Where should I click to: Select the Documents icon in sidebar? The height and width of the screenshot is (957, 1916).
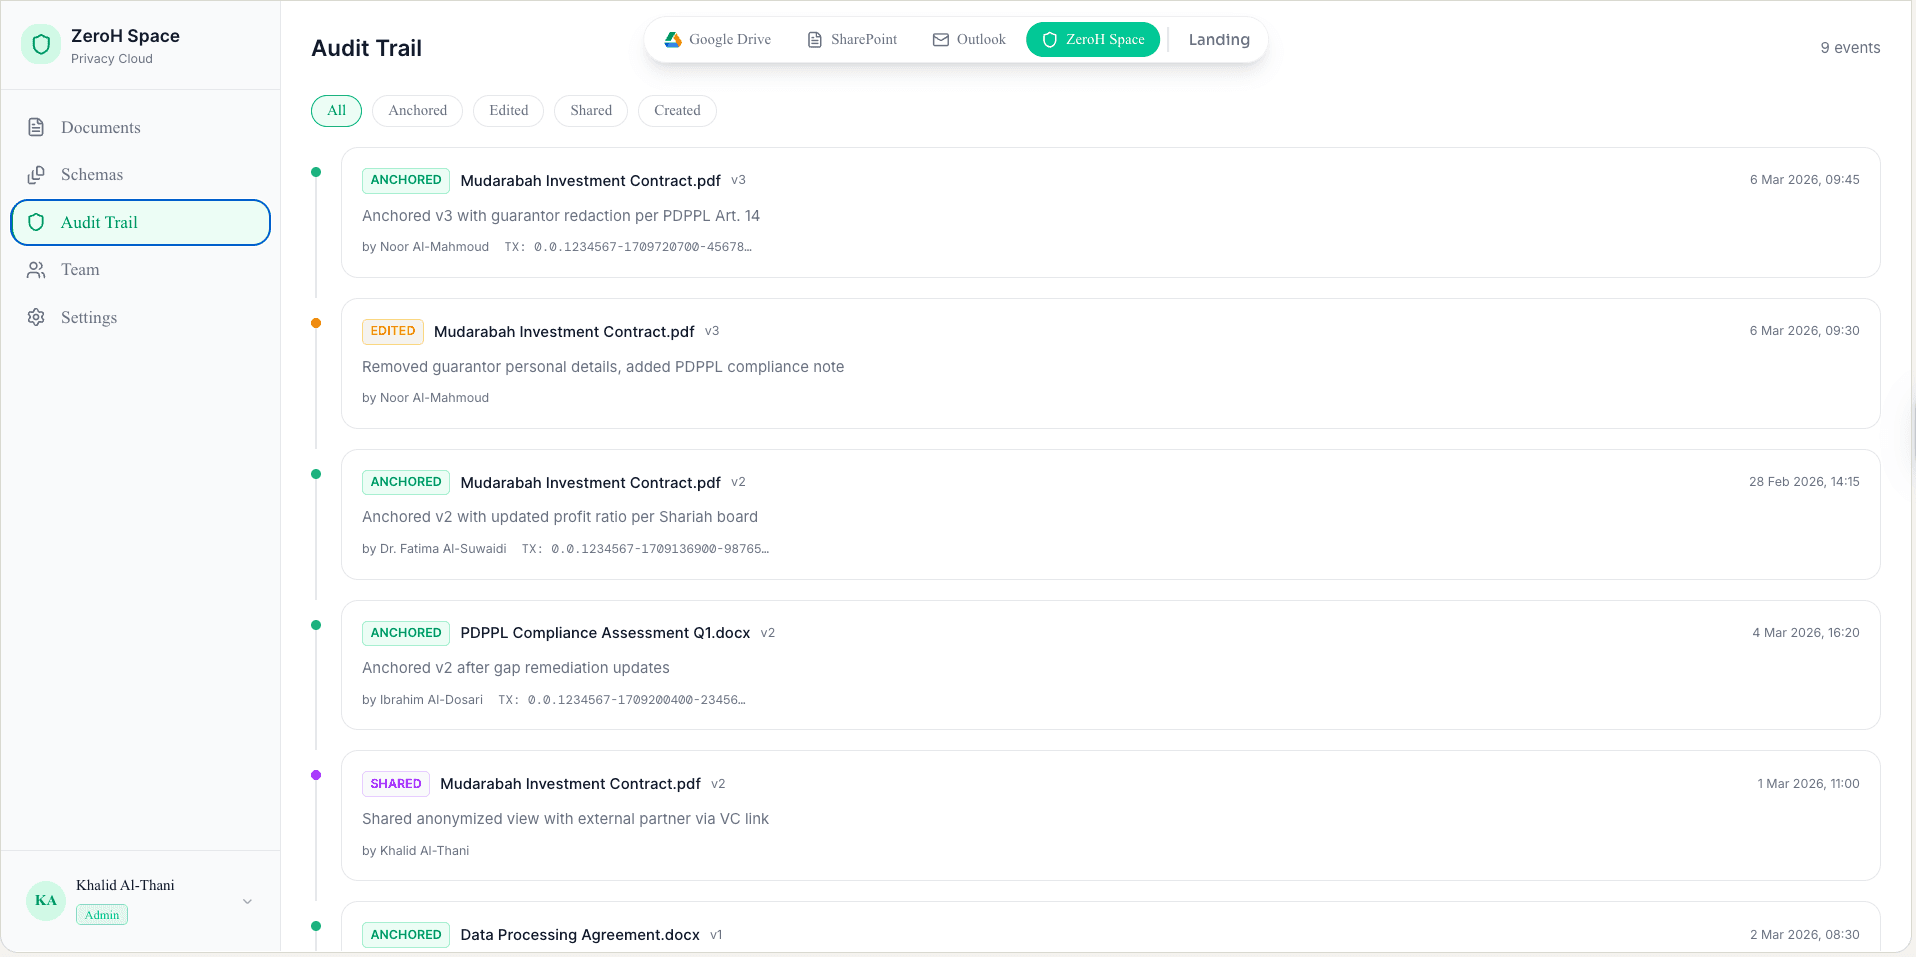36,127
